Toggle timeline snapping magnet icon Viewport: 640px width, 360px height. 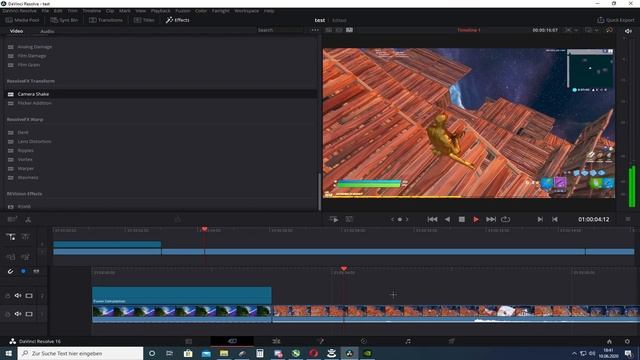10,271
